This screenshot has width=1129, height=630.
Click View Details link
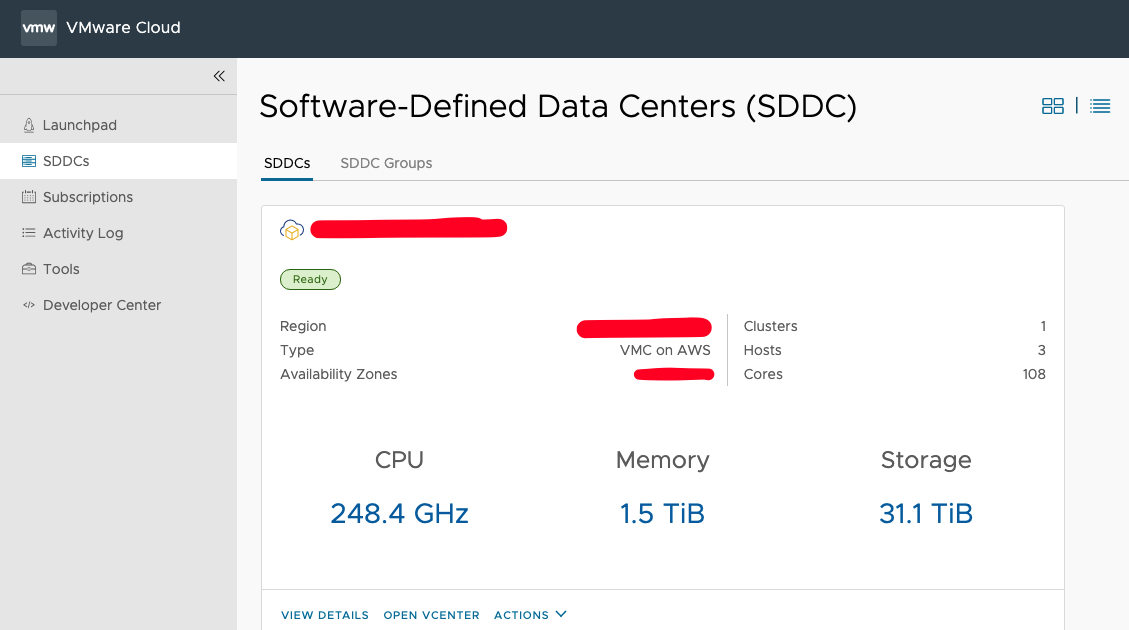point(325,615)
